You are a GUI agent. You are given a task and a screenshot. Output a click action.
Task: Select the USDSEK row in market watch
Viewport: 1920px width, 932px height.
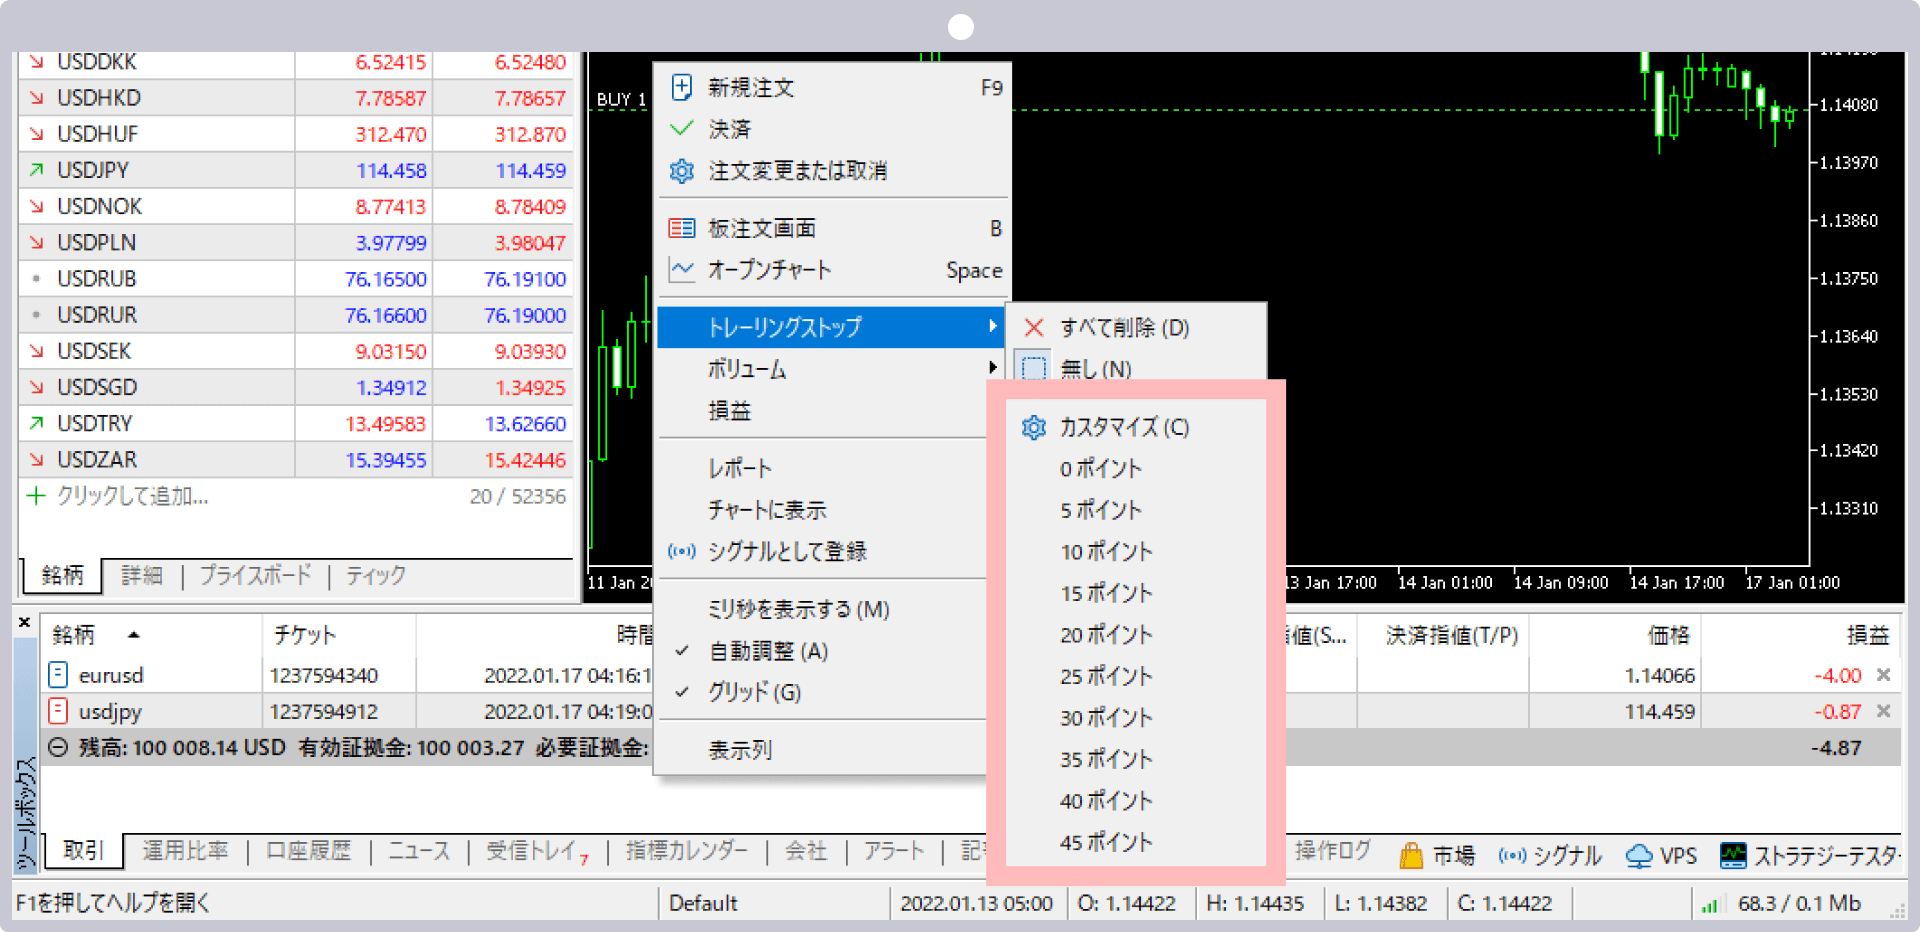click(x=295, y=351)
